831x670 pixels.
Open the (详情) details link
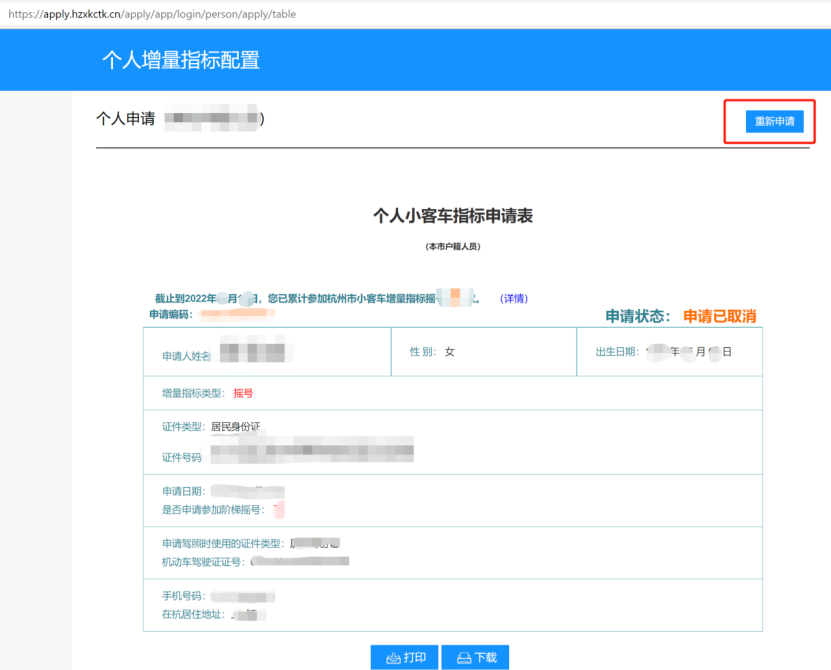pyautogui.click(x=514, y=299)
